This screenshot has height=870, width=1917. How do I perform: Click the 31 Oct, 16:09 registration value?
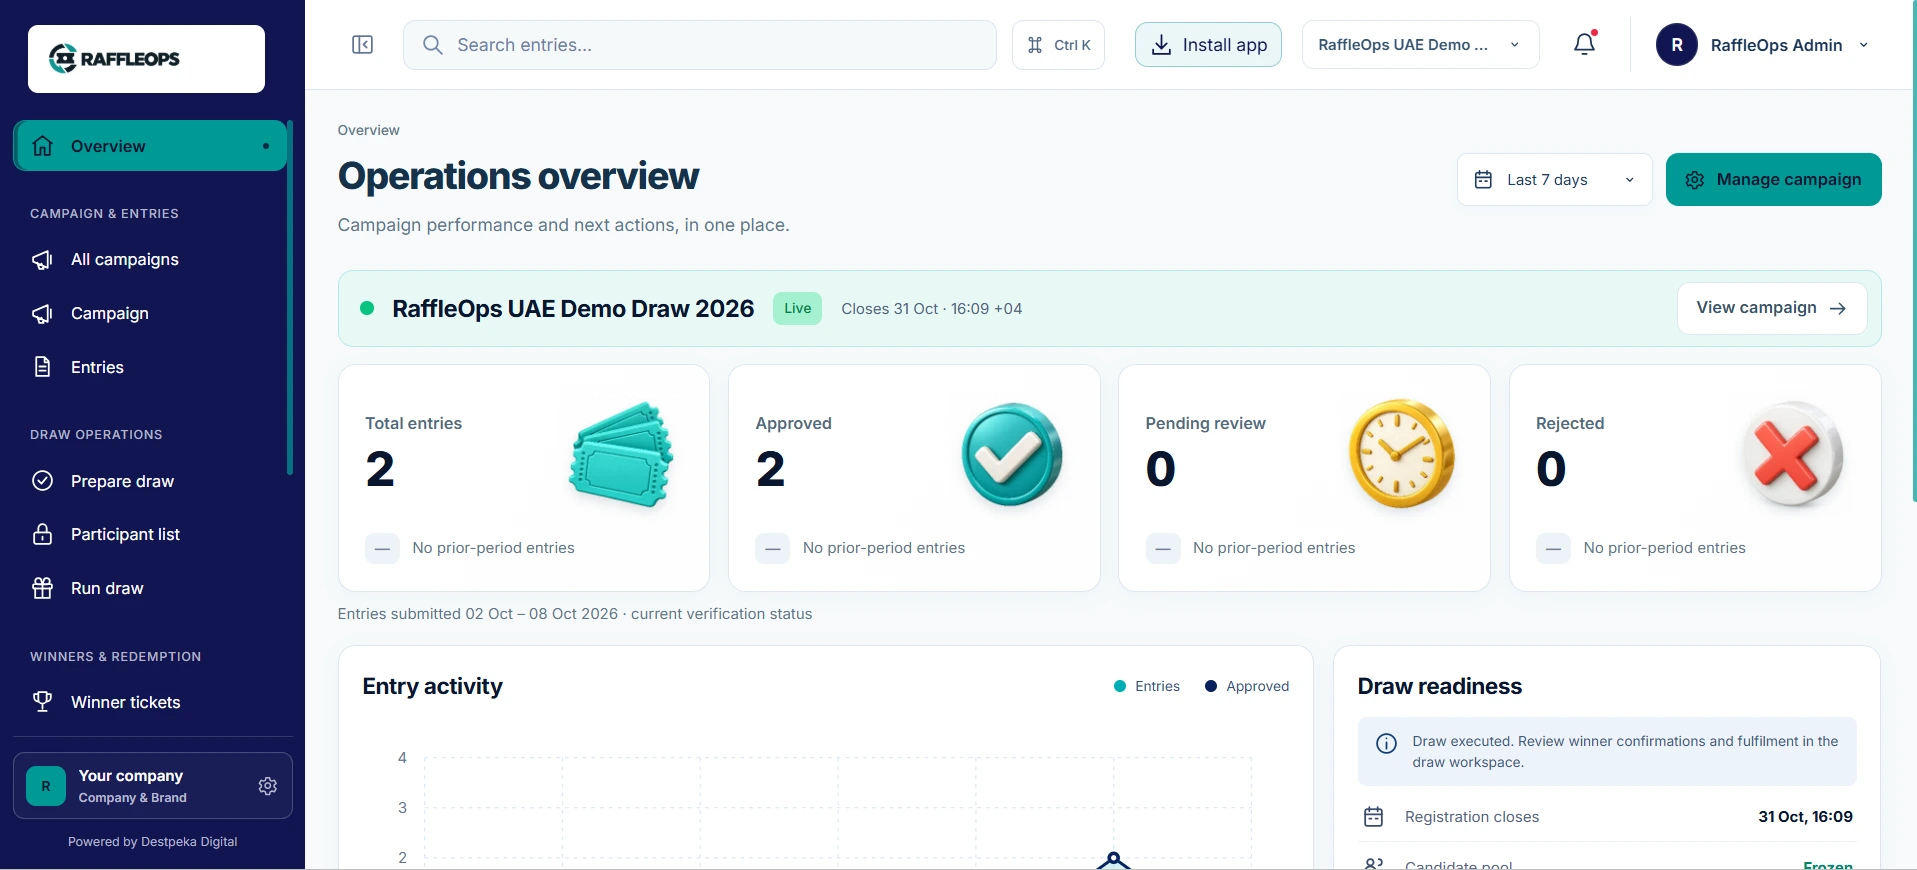[x=1805, y=817]
